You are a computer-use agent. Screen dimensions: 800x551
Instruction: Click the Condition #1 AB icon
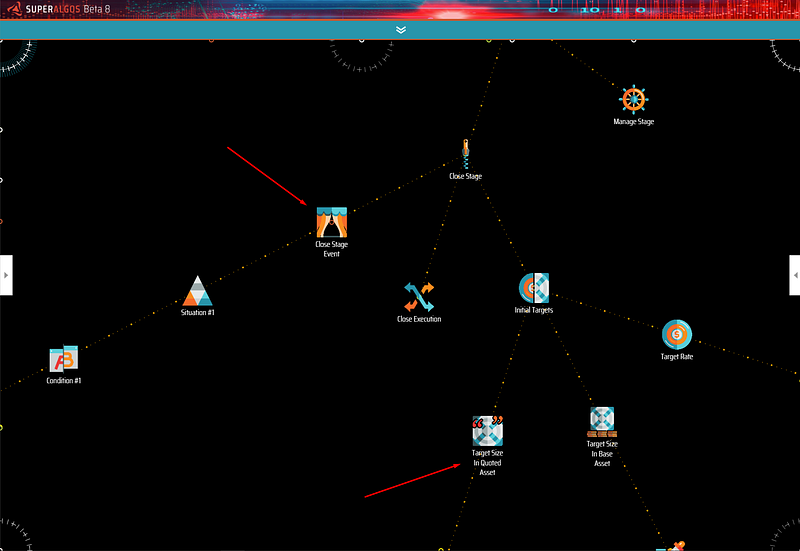click(64, 359)
